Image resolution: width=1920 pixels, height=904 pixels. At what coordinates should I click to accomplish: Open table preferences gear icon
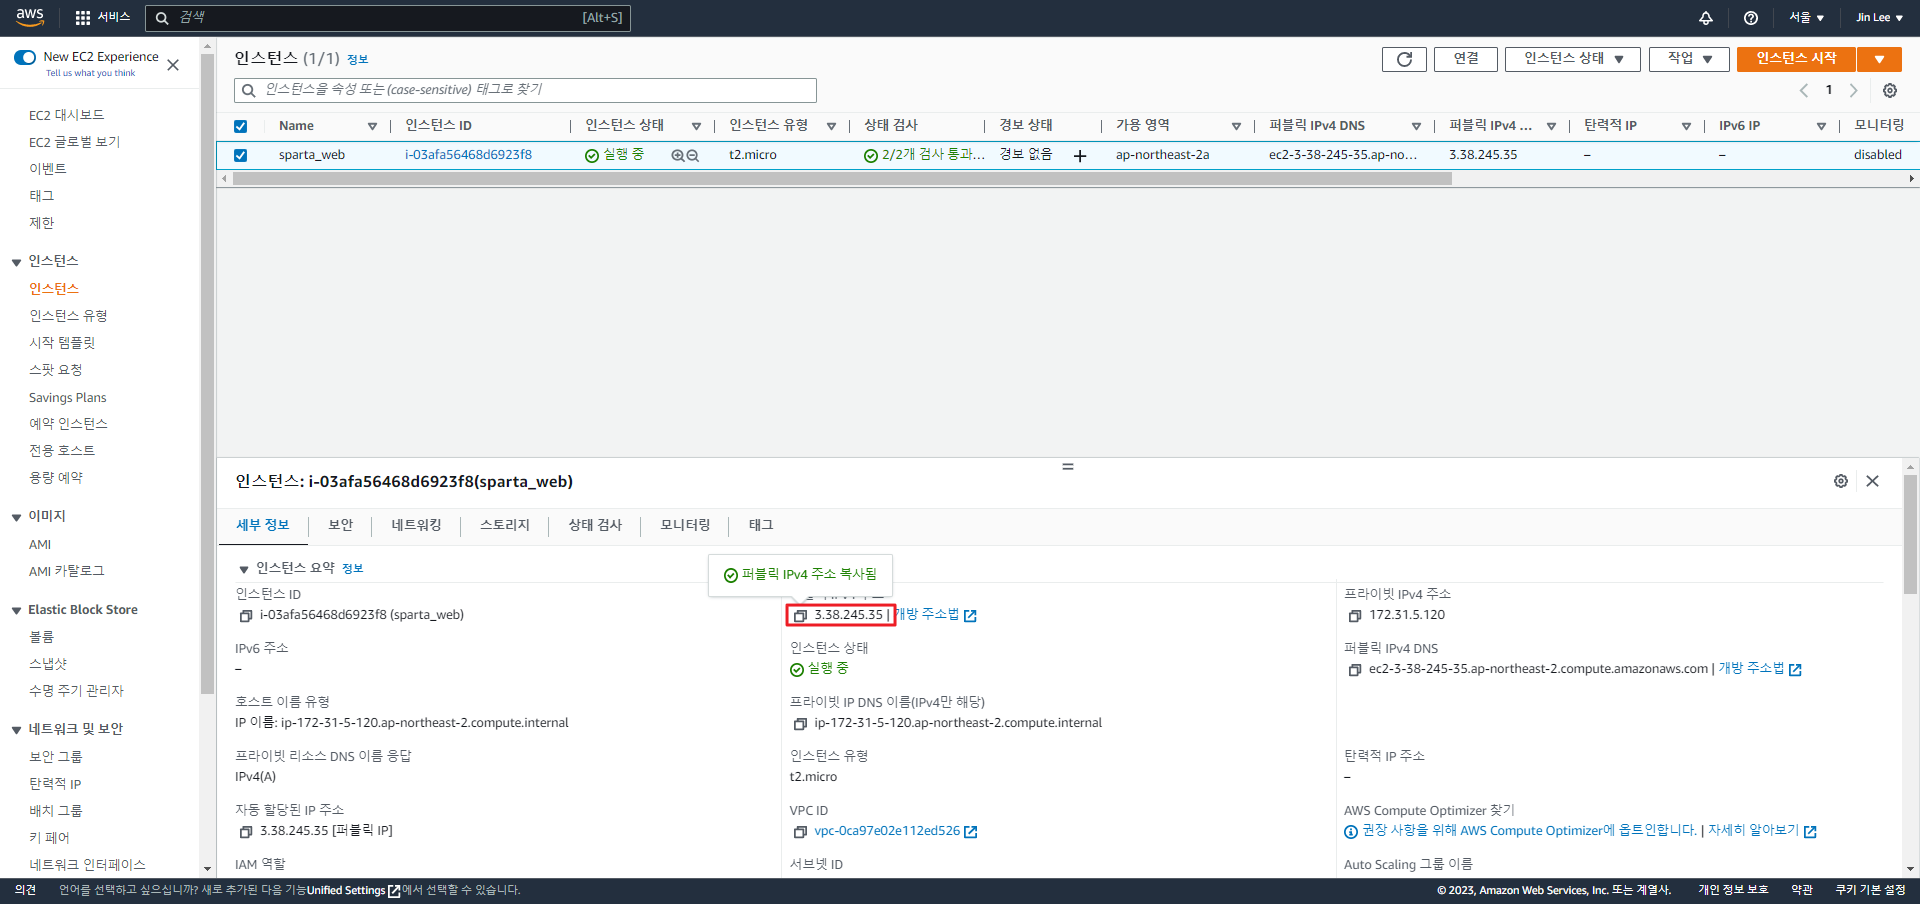pos(1890,90)
